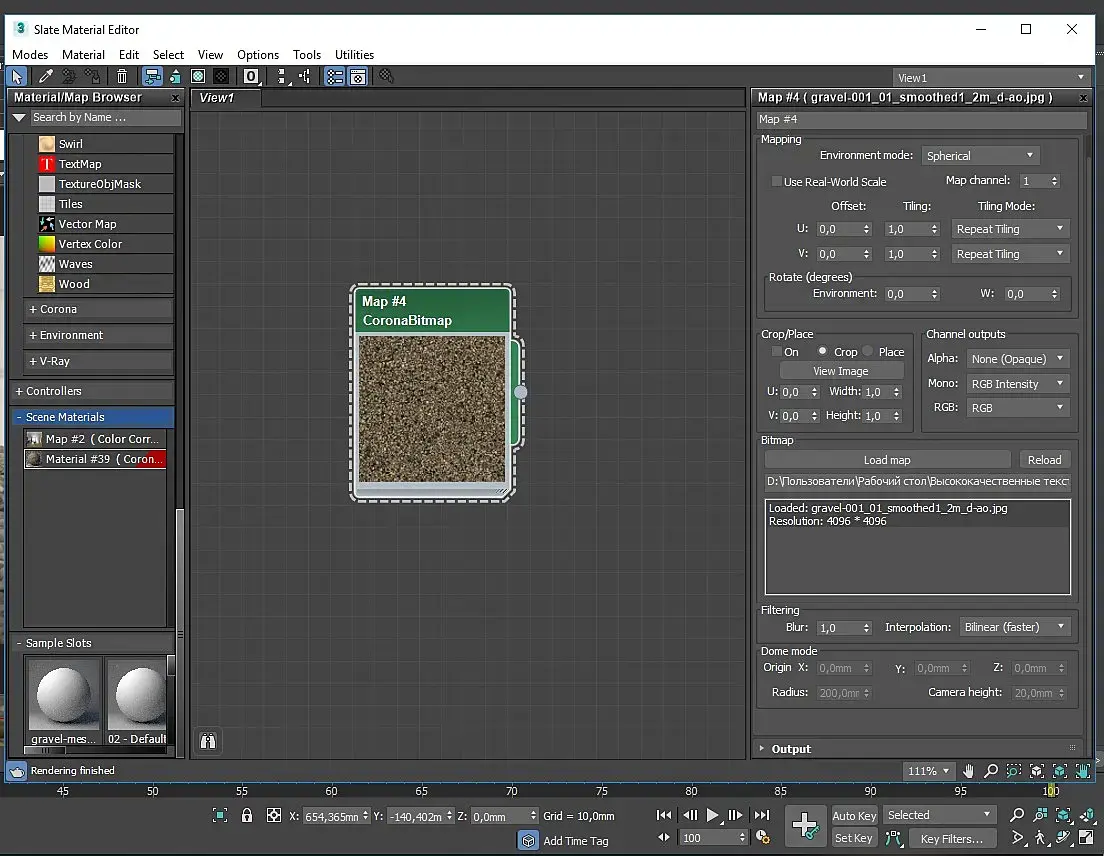The height and width of the screenshot is (856, 1104).
Task: Open the Environment mode Spherical dropdown
Action: 980,156
